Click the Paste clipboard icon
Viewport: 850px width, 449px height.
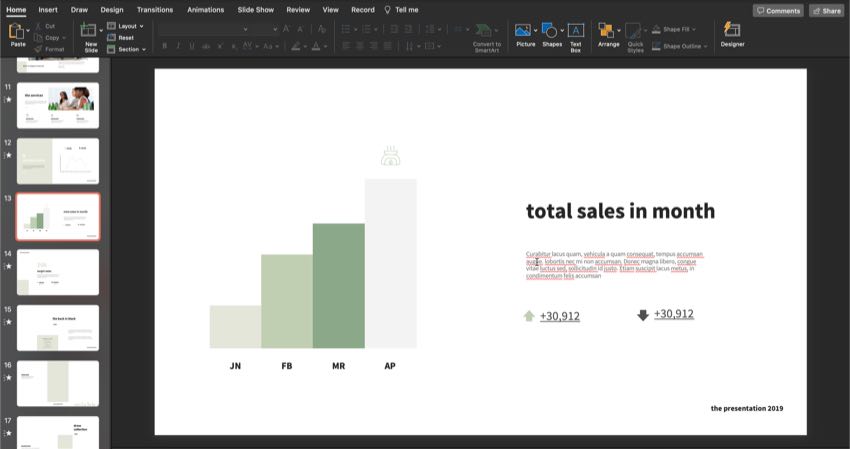tap(16, 31)
